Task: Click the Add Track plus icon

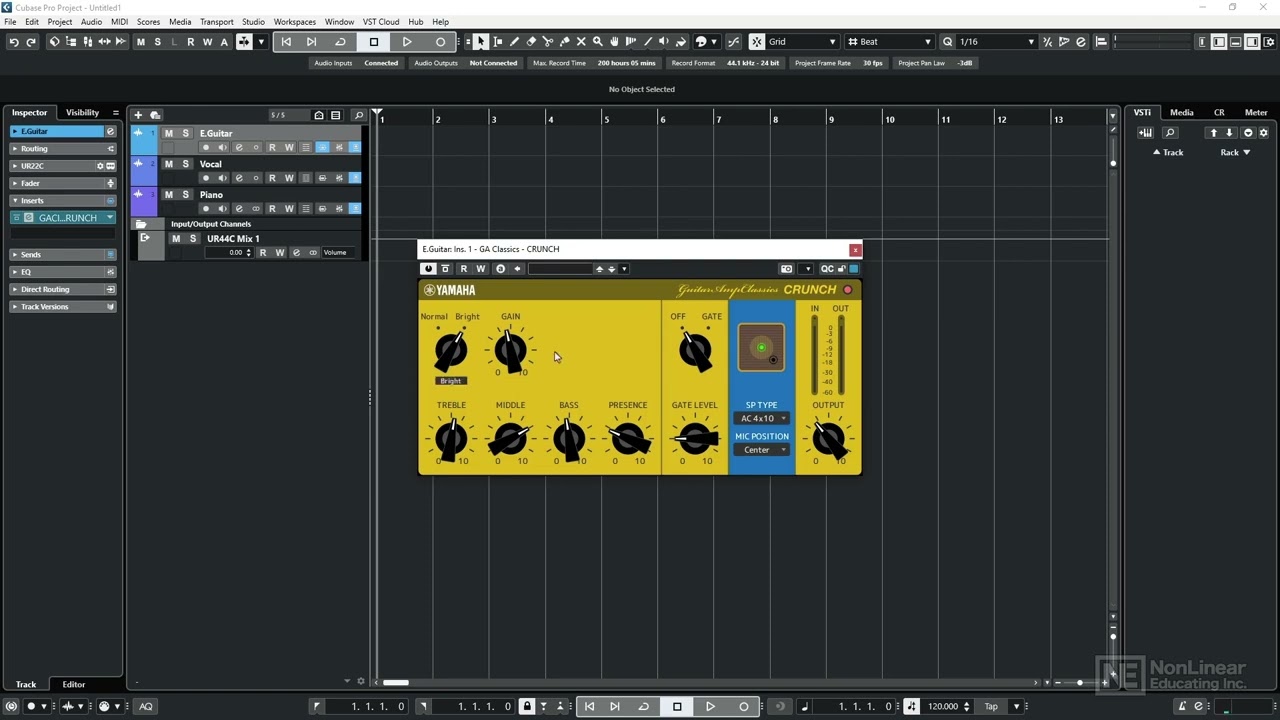Action: tap(138, 115)
